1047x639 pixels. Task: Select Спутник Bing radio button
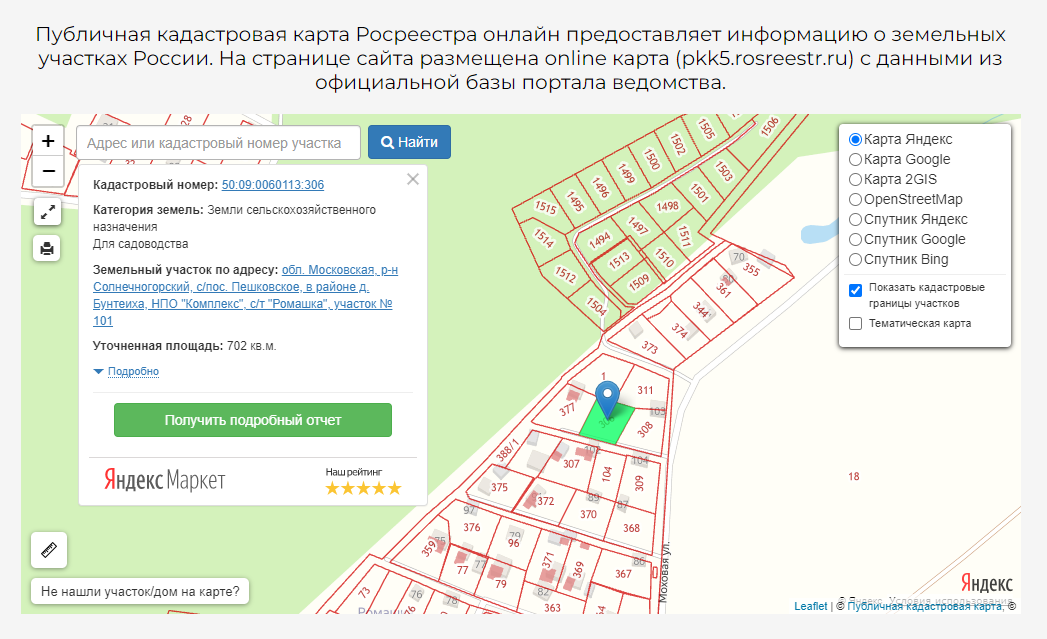(x=855, y=260)
